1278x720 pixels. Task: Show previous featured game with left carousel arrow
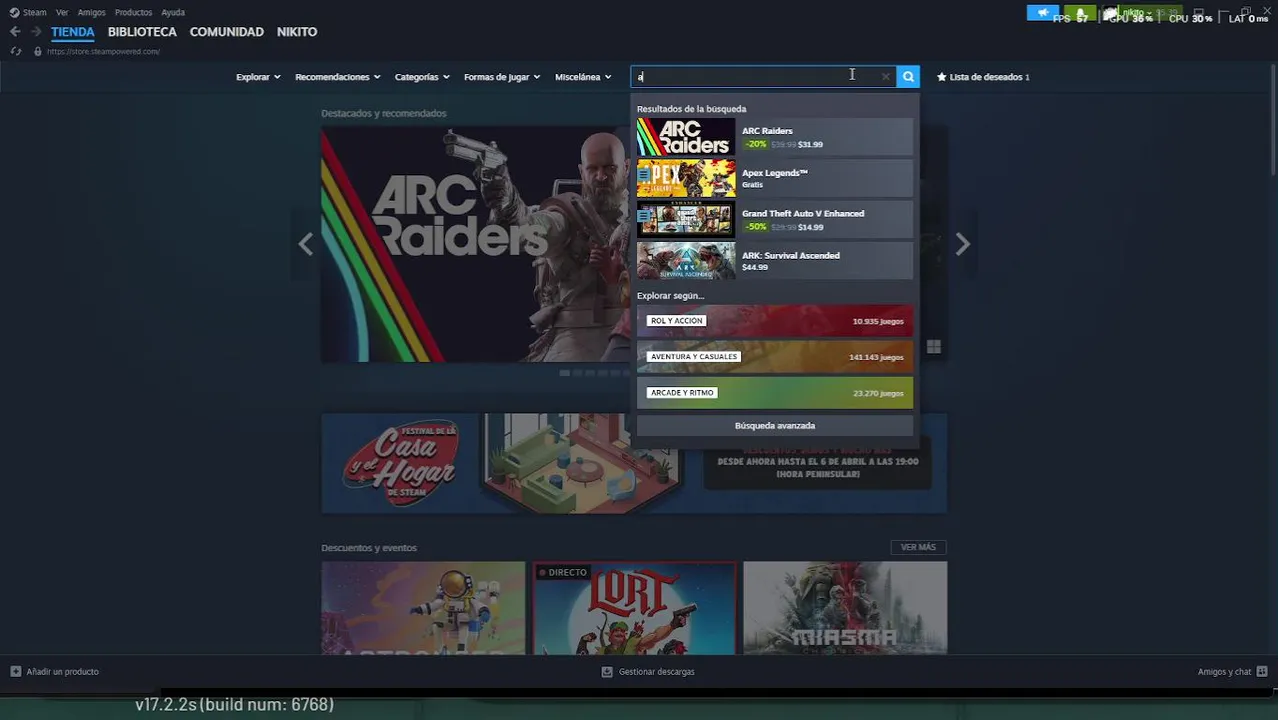(306, 244)
